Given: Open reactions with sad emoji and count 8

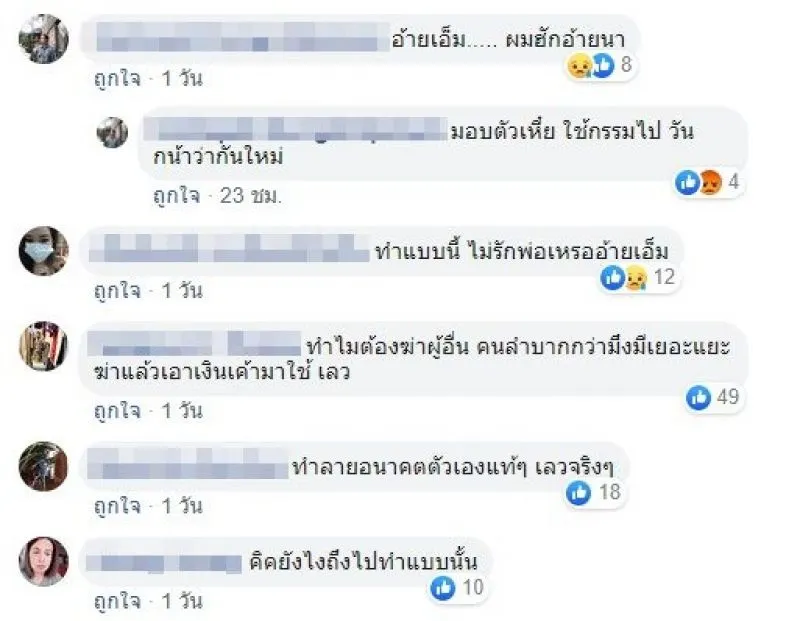Looking at the screenshot, I should pos(601,66).
